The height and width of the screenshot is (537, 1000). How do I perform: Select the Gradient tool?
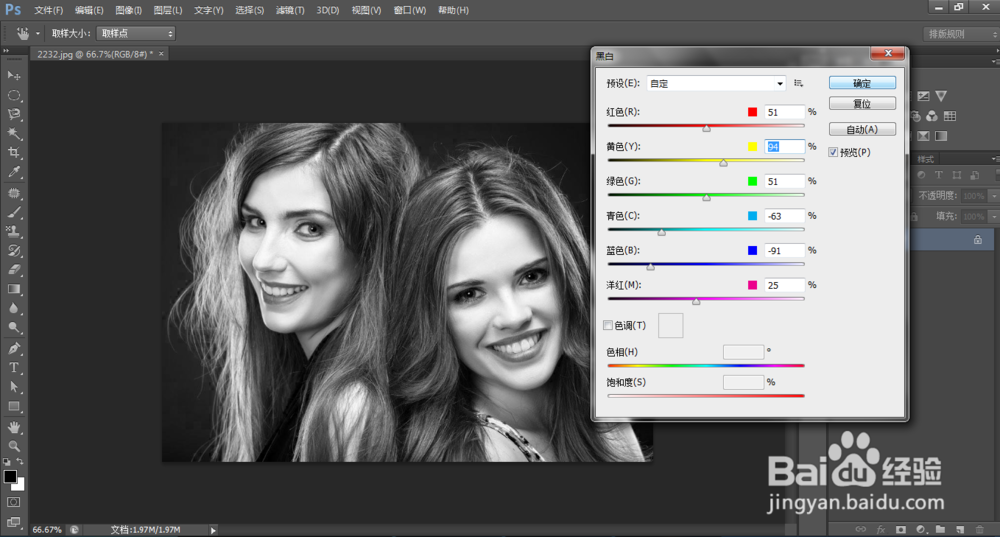(13, 289)
